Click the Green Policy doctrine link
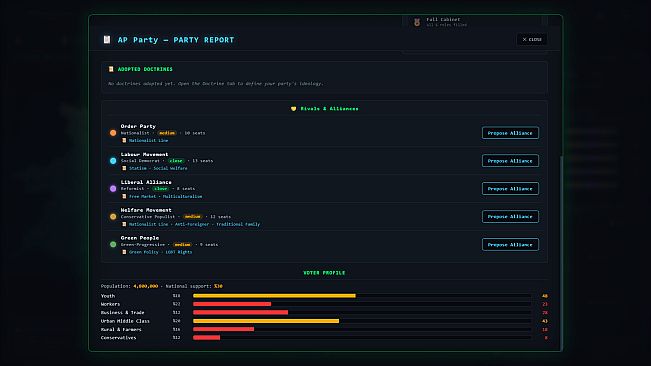 coord(144,252)
